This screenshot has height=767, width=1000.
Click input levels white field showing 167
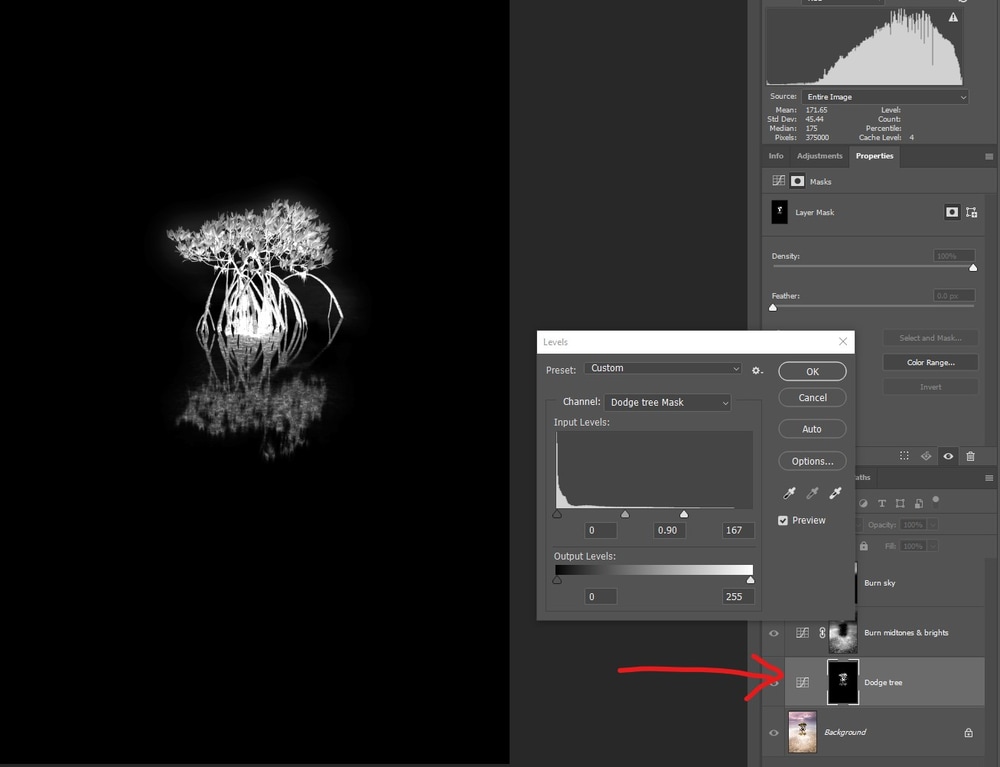(x=738, y=530)
